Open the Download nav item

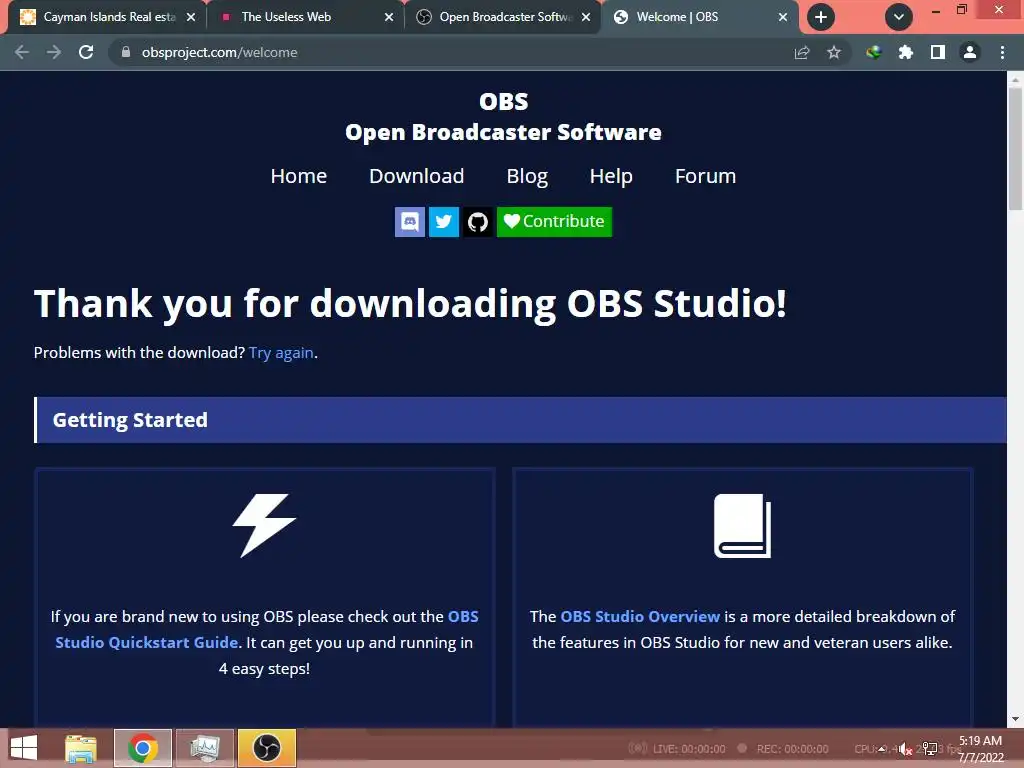[x=417, y=176]
